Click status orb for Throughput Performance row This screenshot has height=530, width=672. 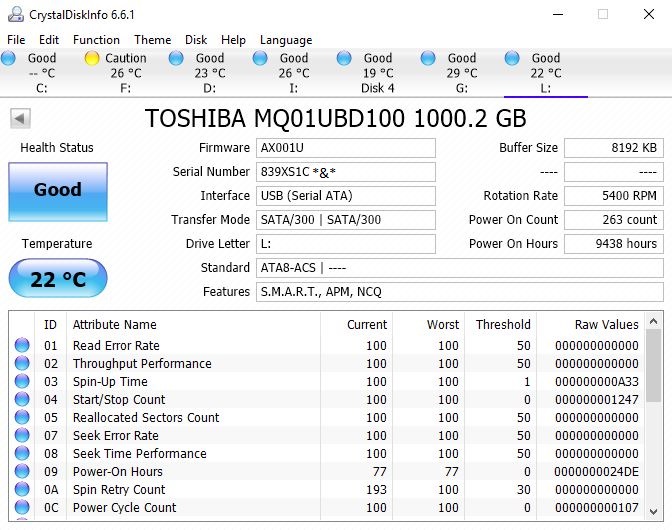click(x=22, y=363)
